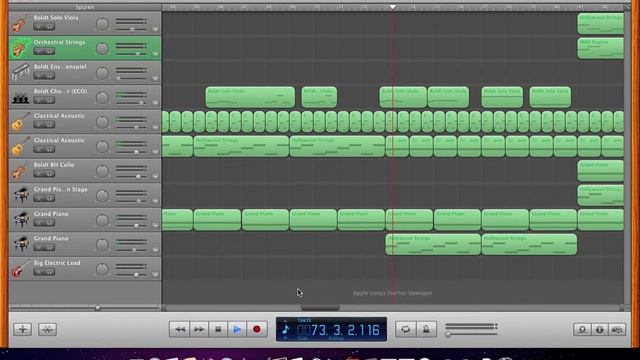Fast forward with double right arrow button

pyautogui.click(x=199, y=329)
